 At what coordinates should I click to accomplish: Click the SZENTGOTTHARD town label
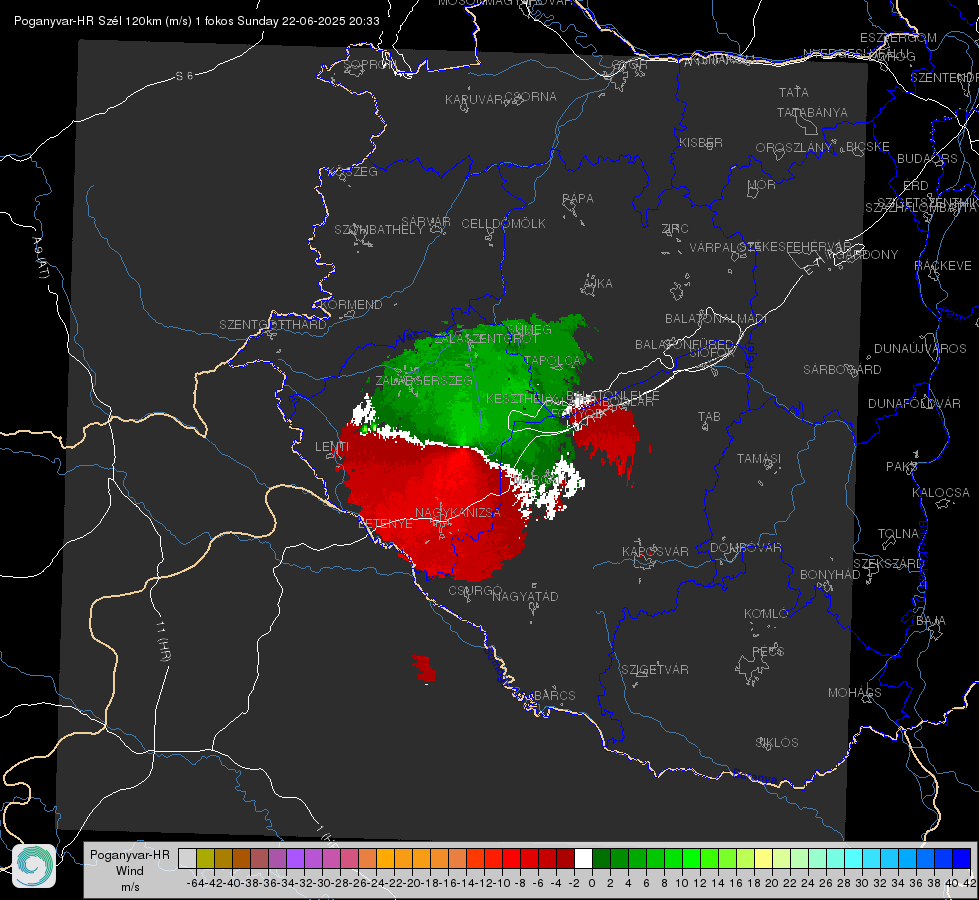click(273, 325)
